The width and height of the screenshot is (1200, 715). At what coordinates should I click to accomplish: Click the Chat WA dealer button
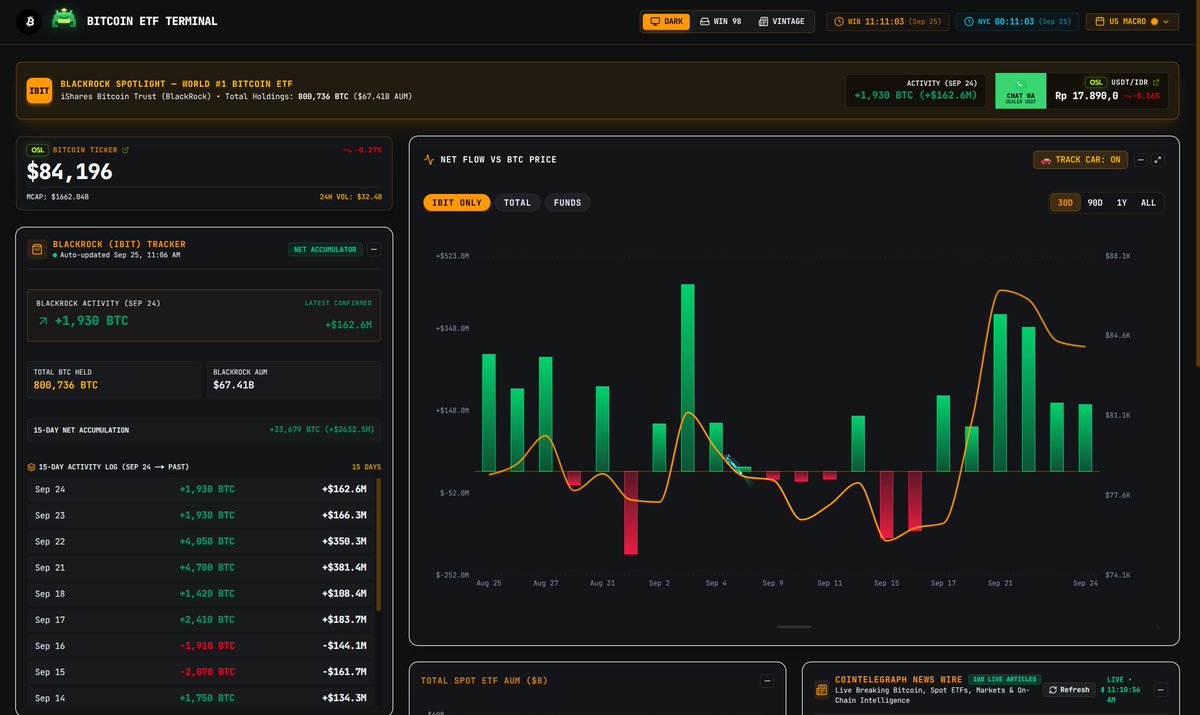(x=1021, y=91)
